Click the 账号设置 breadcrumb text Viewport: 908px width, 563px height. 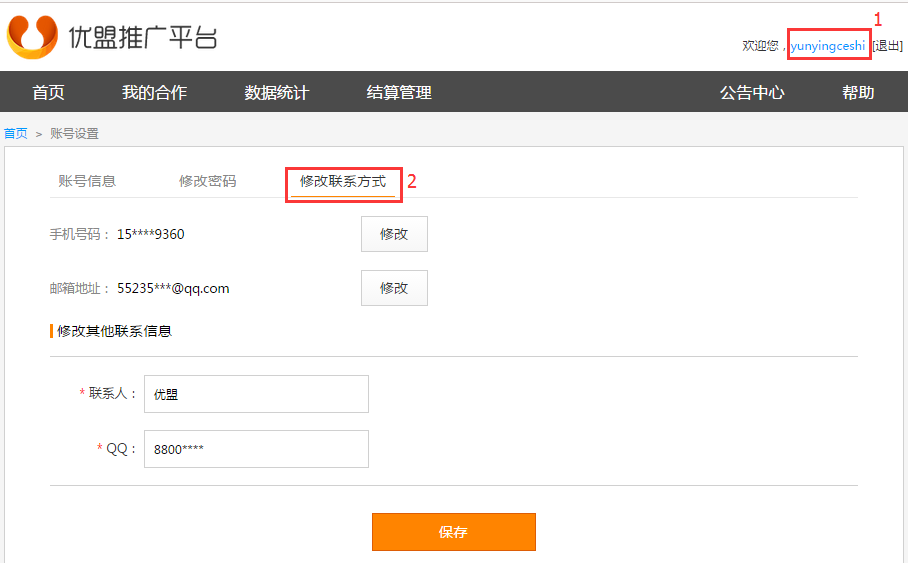[75, 134]
